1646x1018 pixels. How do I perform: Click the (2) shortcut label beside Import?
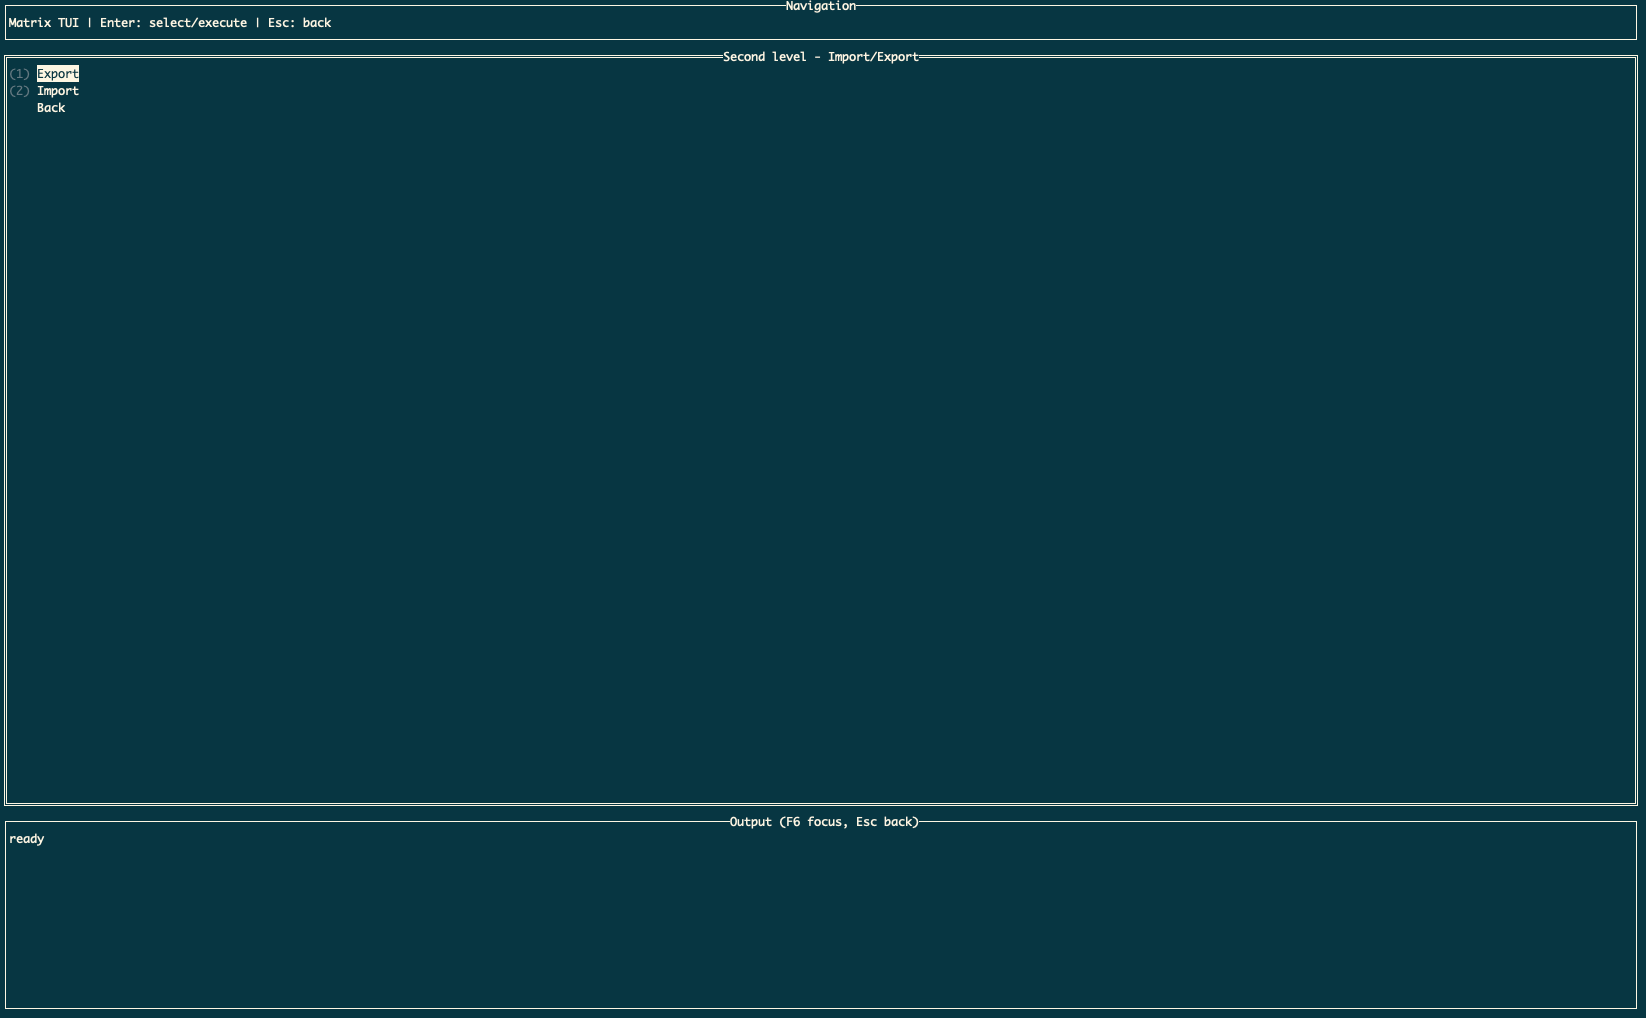[x=20, y=91]
